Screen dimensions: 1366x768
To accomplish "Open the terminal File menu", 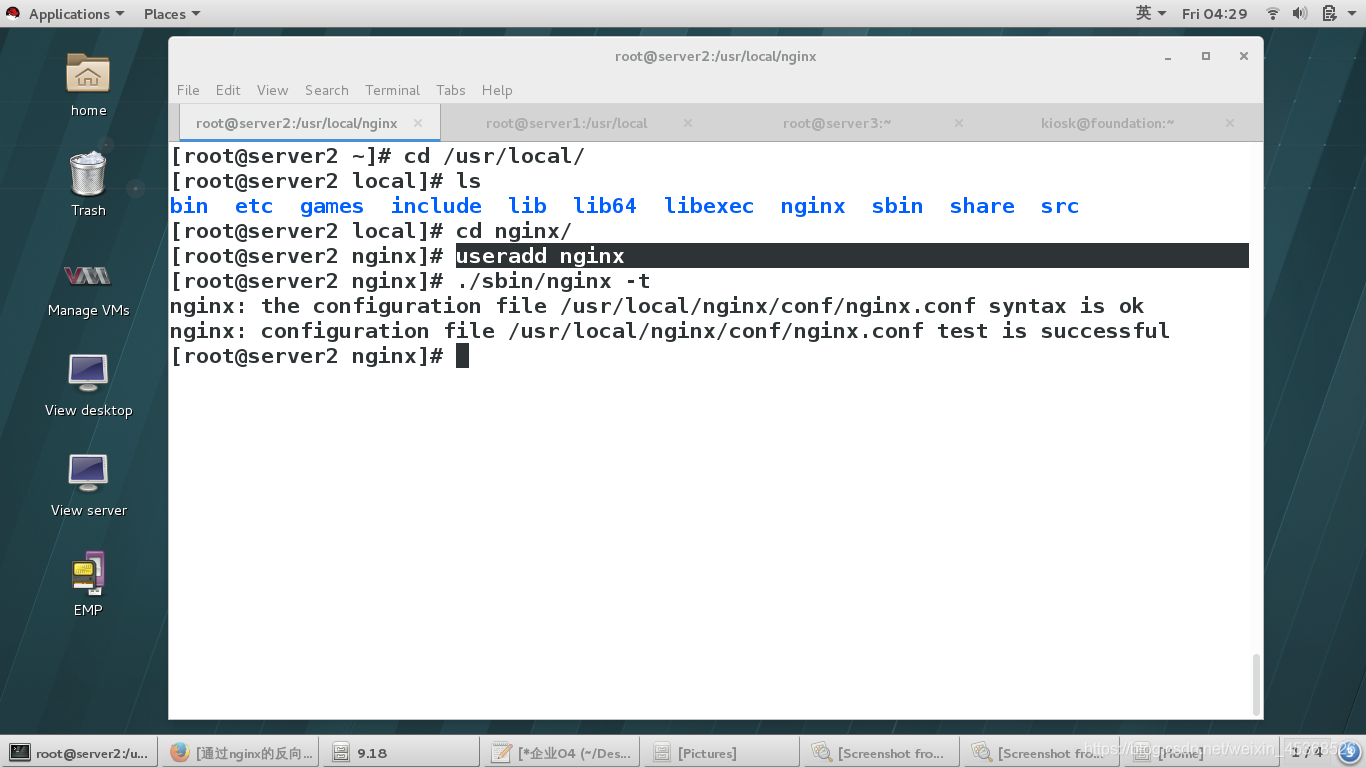I will pos(188,90).
